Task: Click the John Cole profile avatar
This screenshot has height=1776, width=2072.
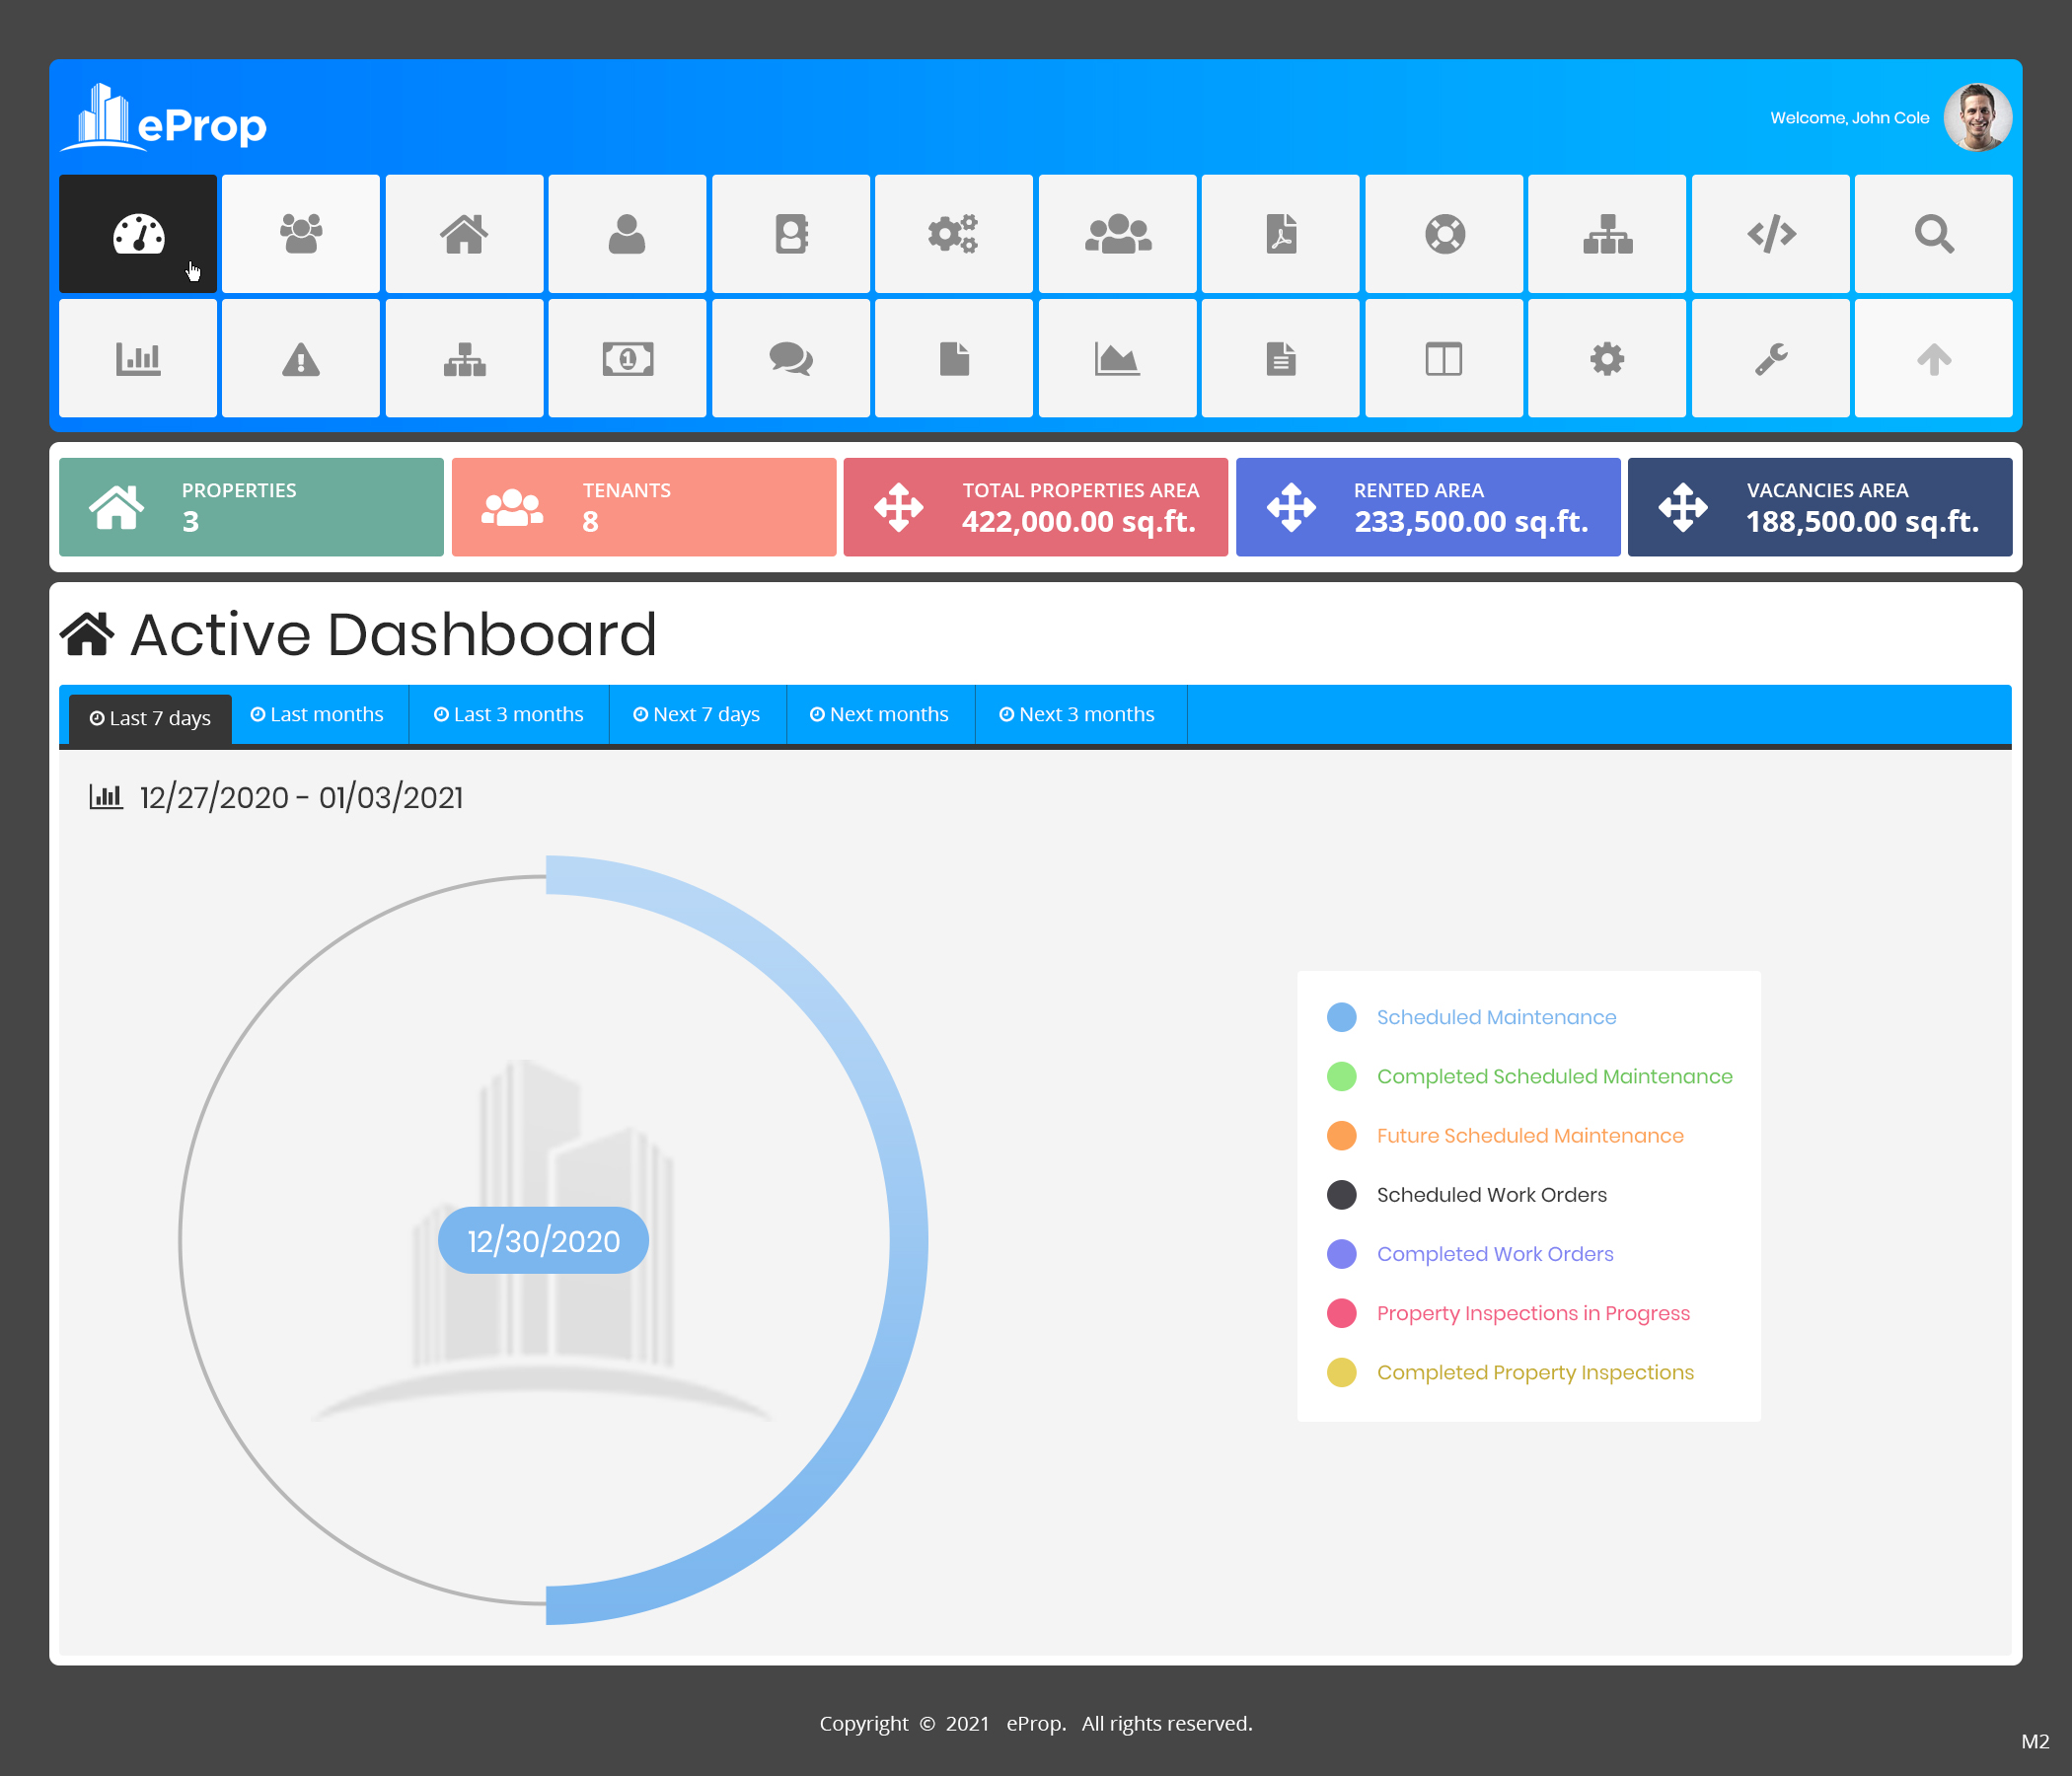Action: click(1977, 118)
